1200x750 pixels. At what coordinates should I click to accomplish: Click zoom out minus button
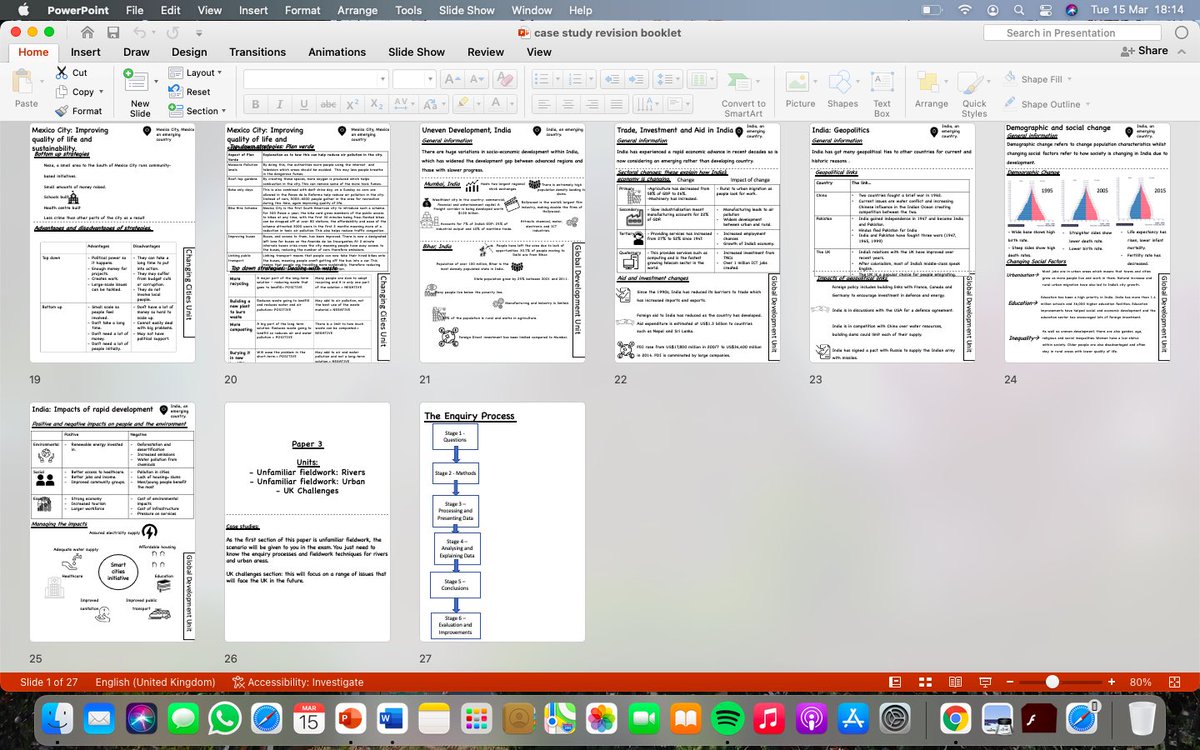click(1010, 682)
